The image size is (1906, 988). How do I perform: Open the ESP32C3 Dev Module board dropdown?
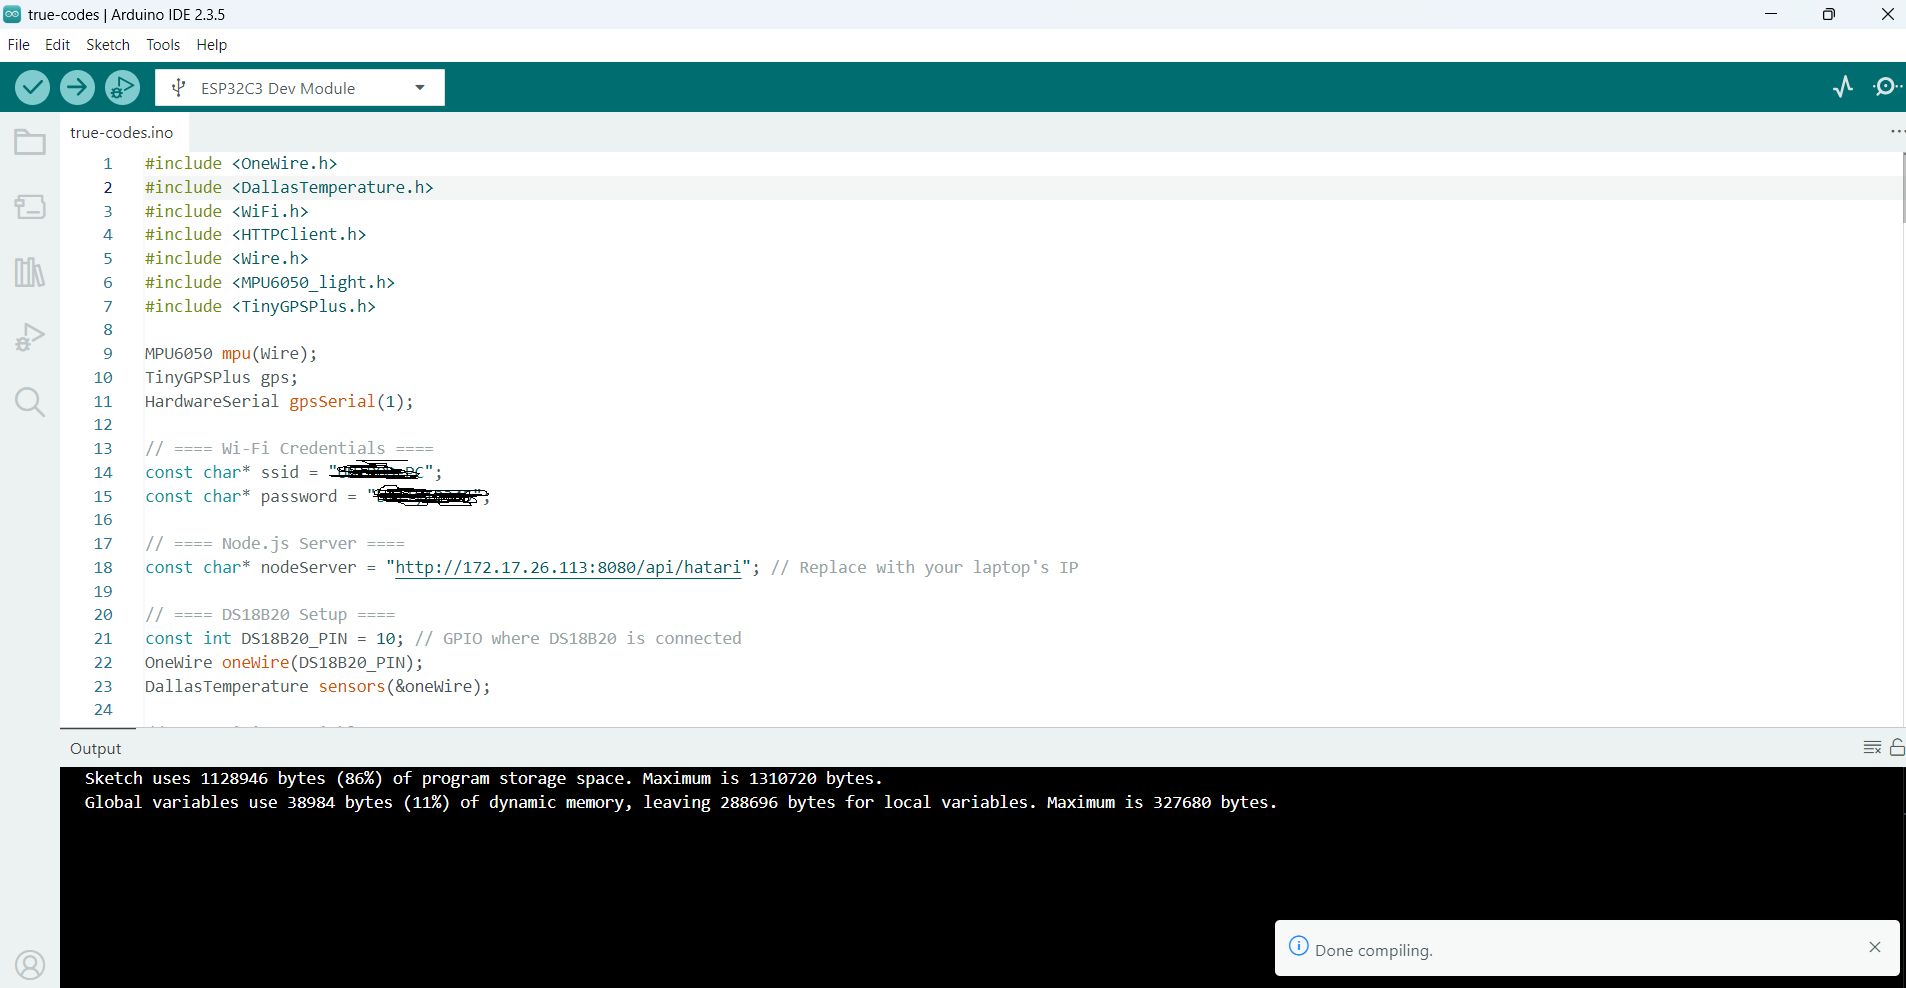[299, 88]
